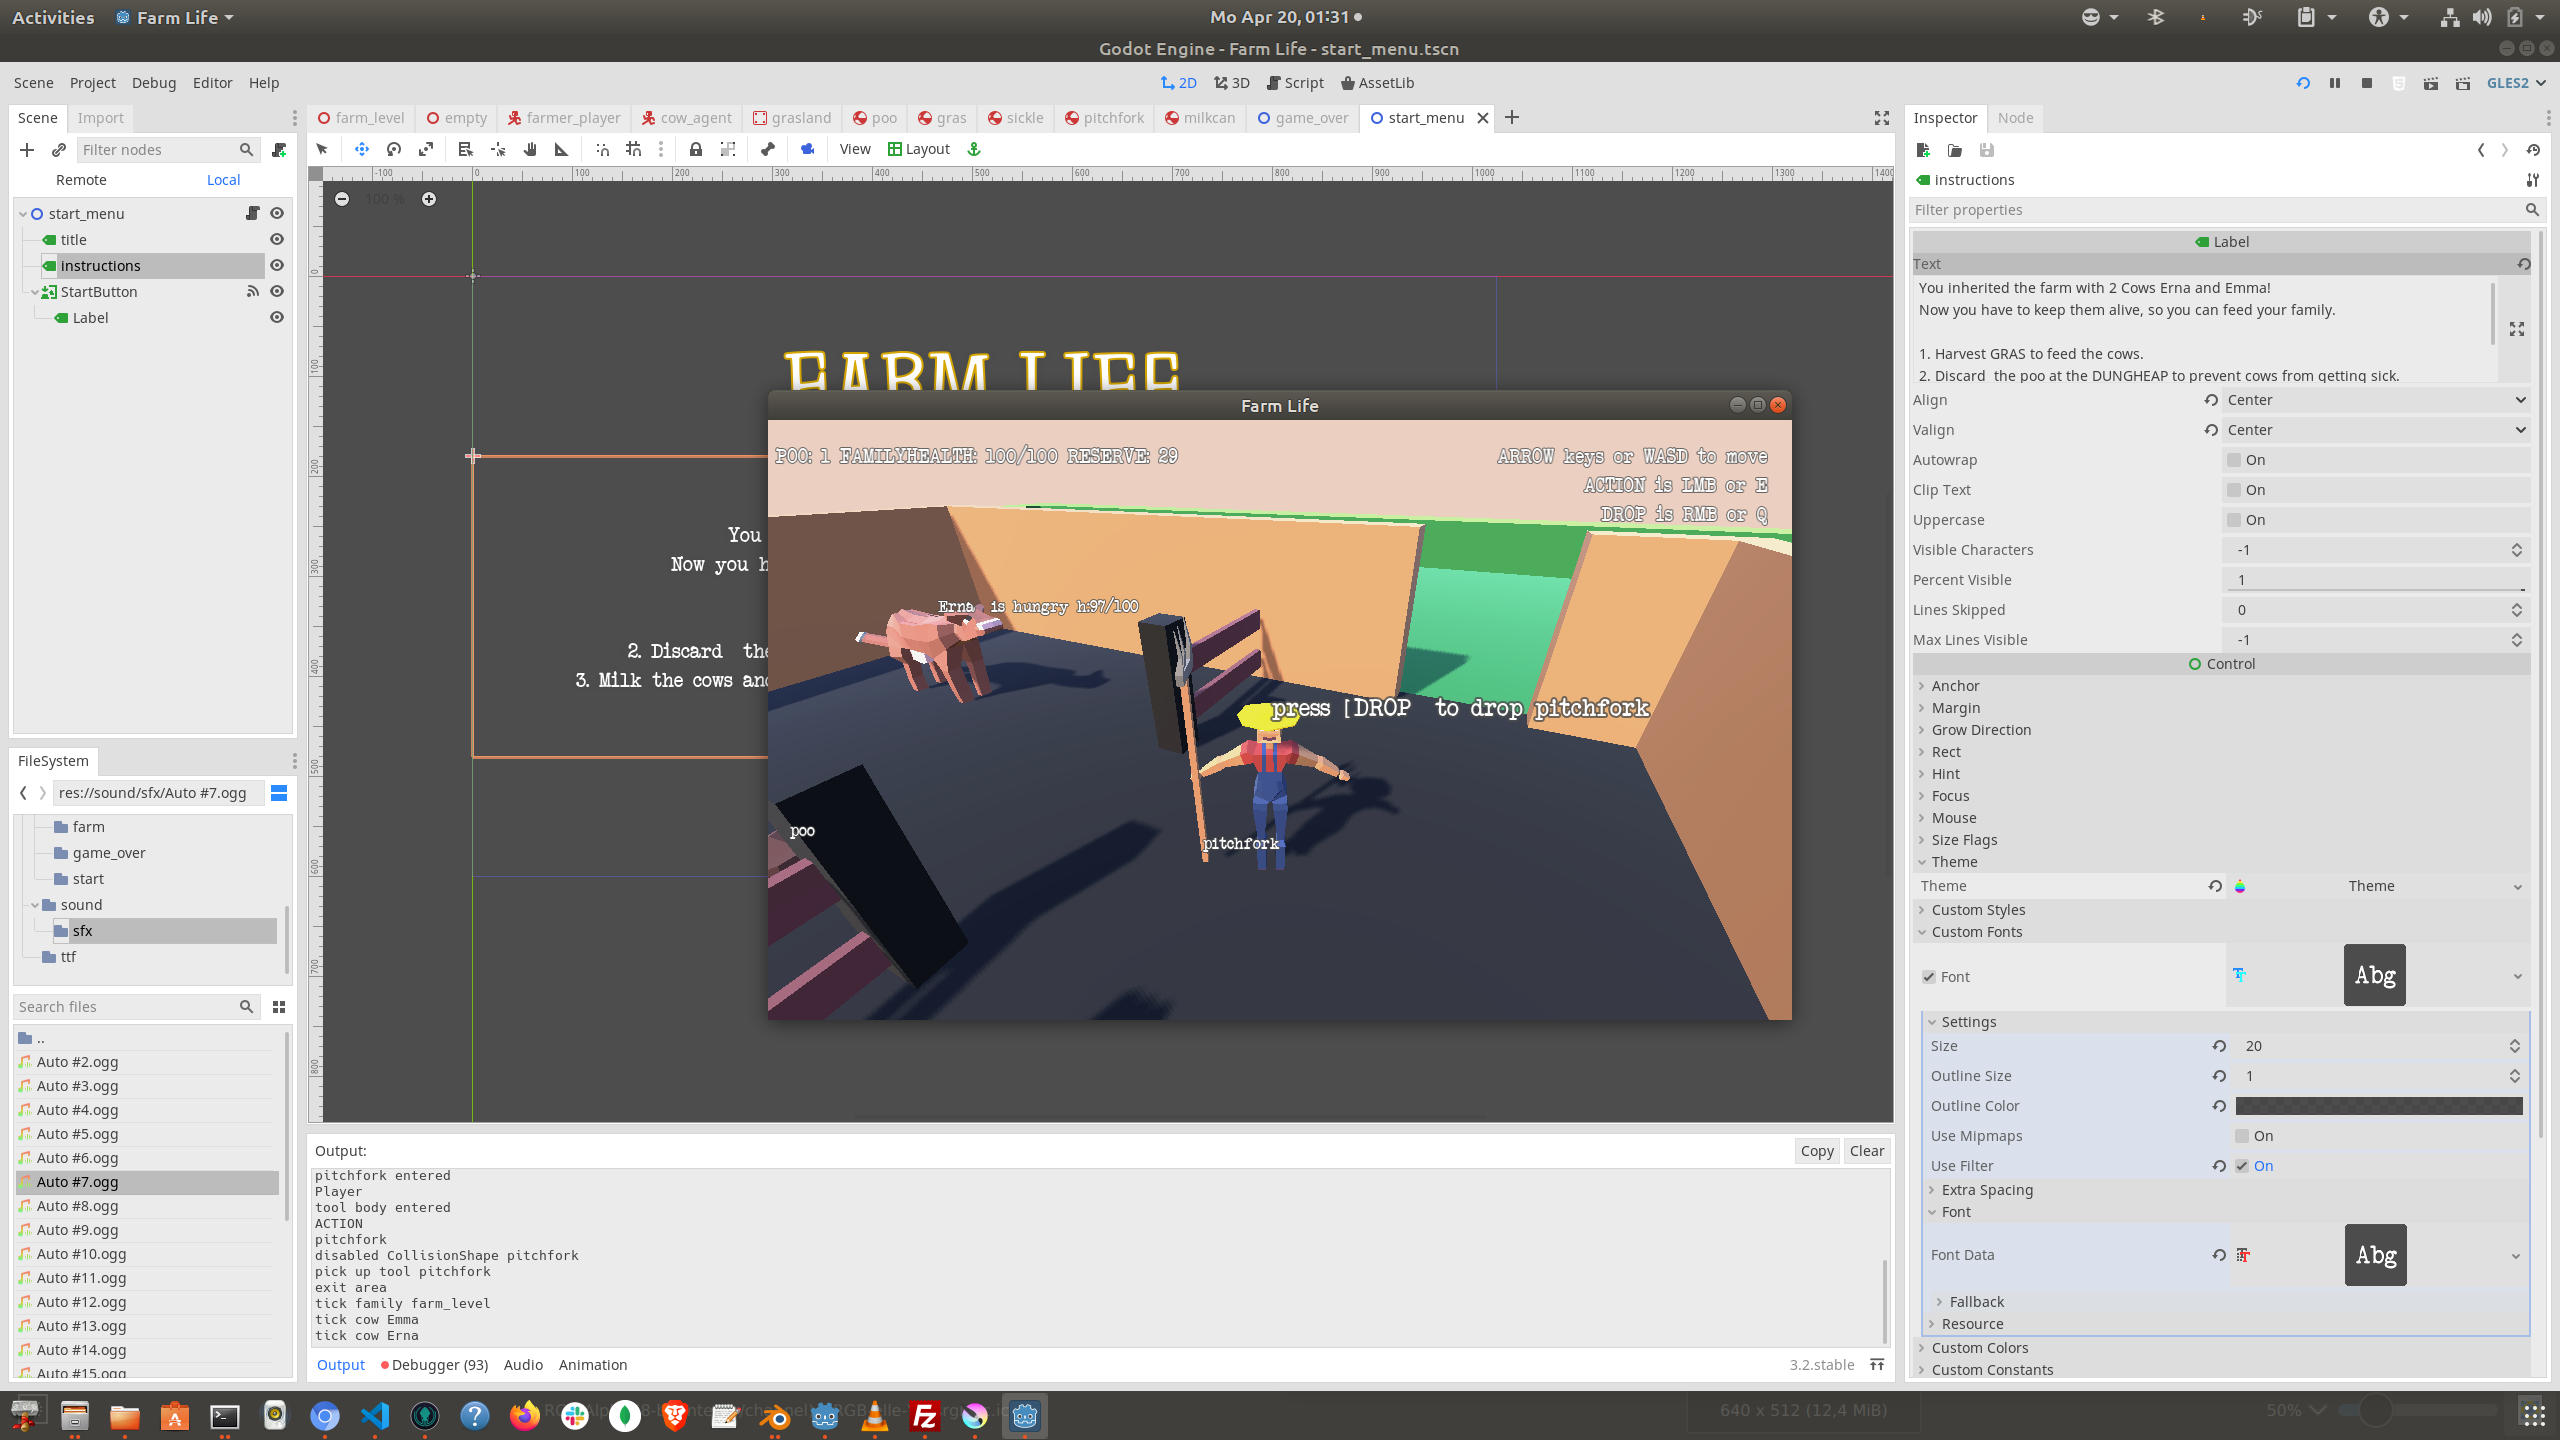The height and width of the screenshot is (1440, 2560).
Task: Hide the title node visibility
Action: 277,240
